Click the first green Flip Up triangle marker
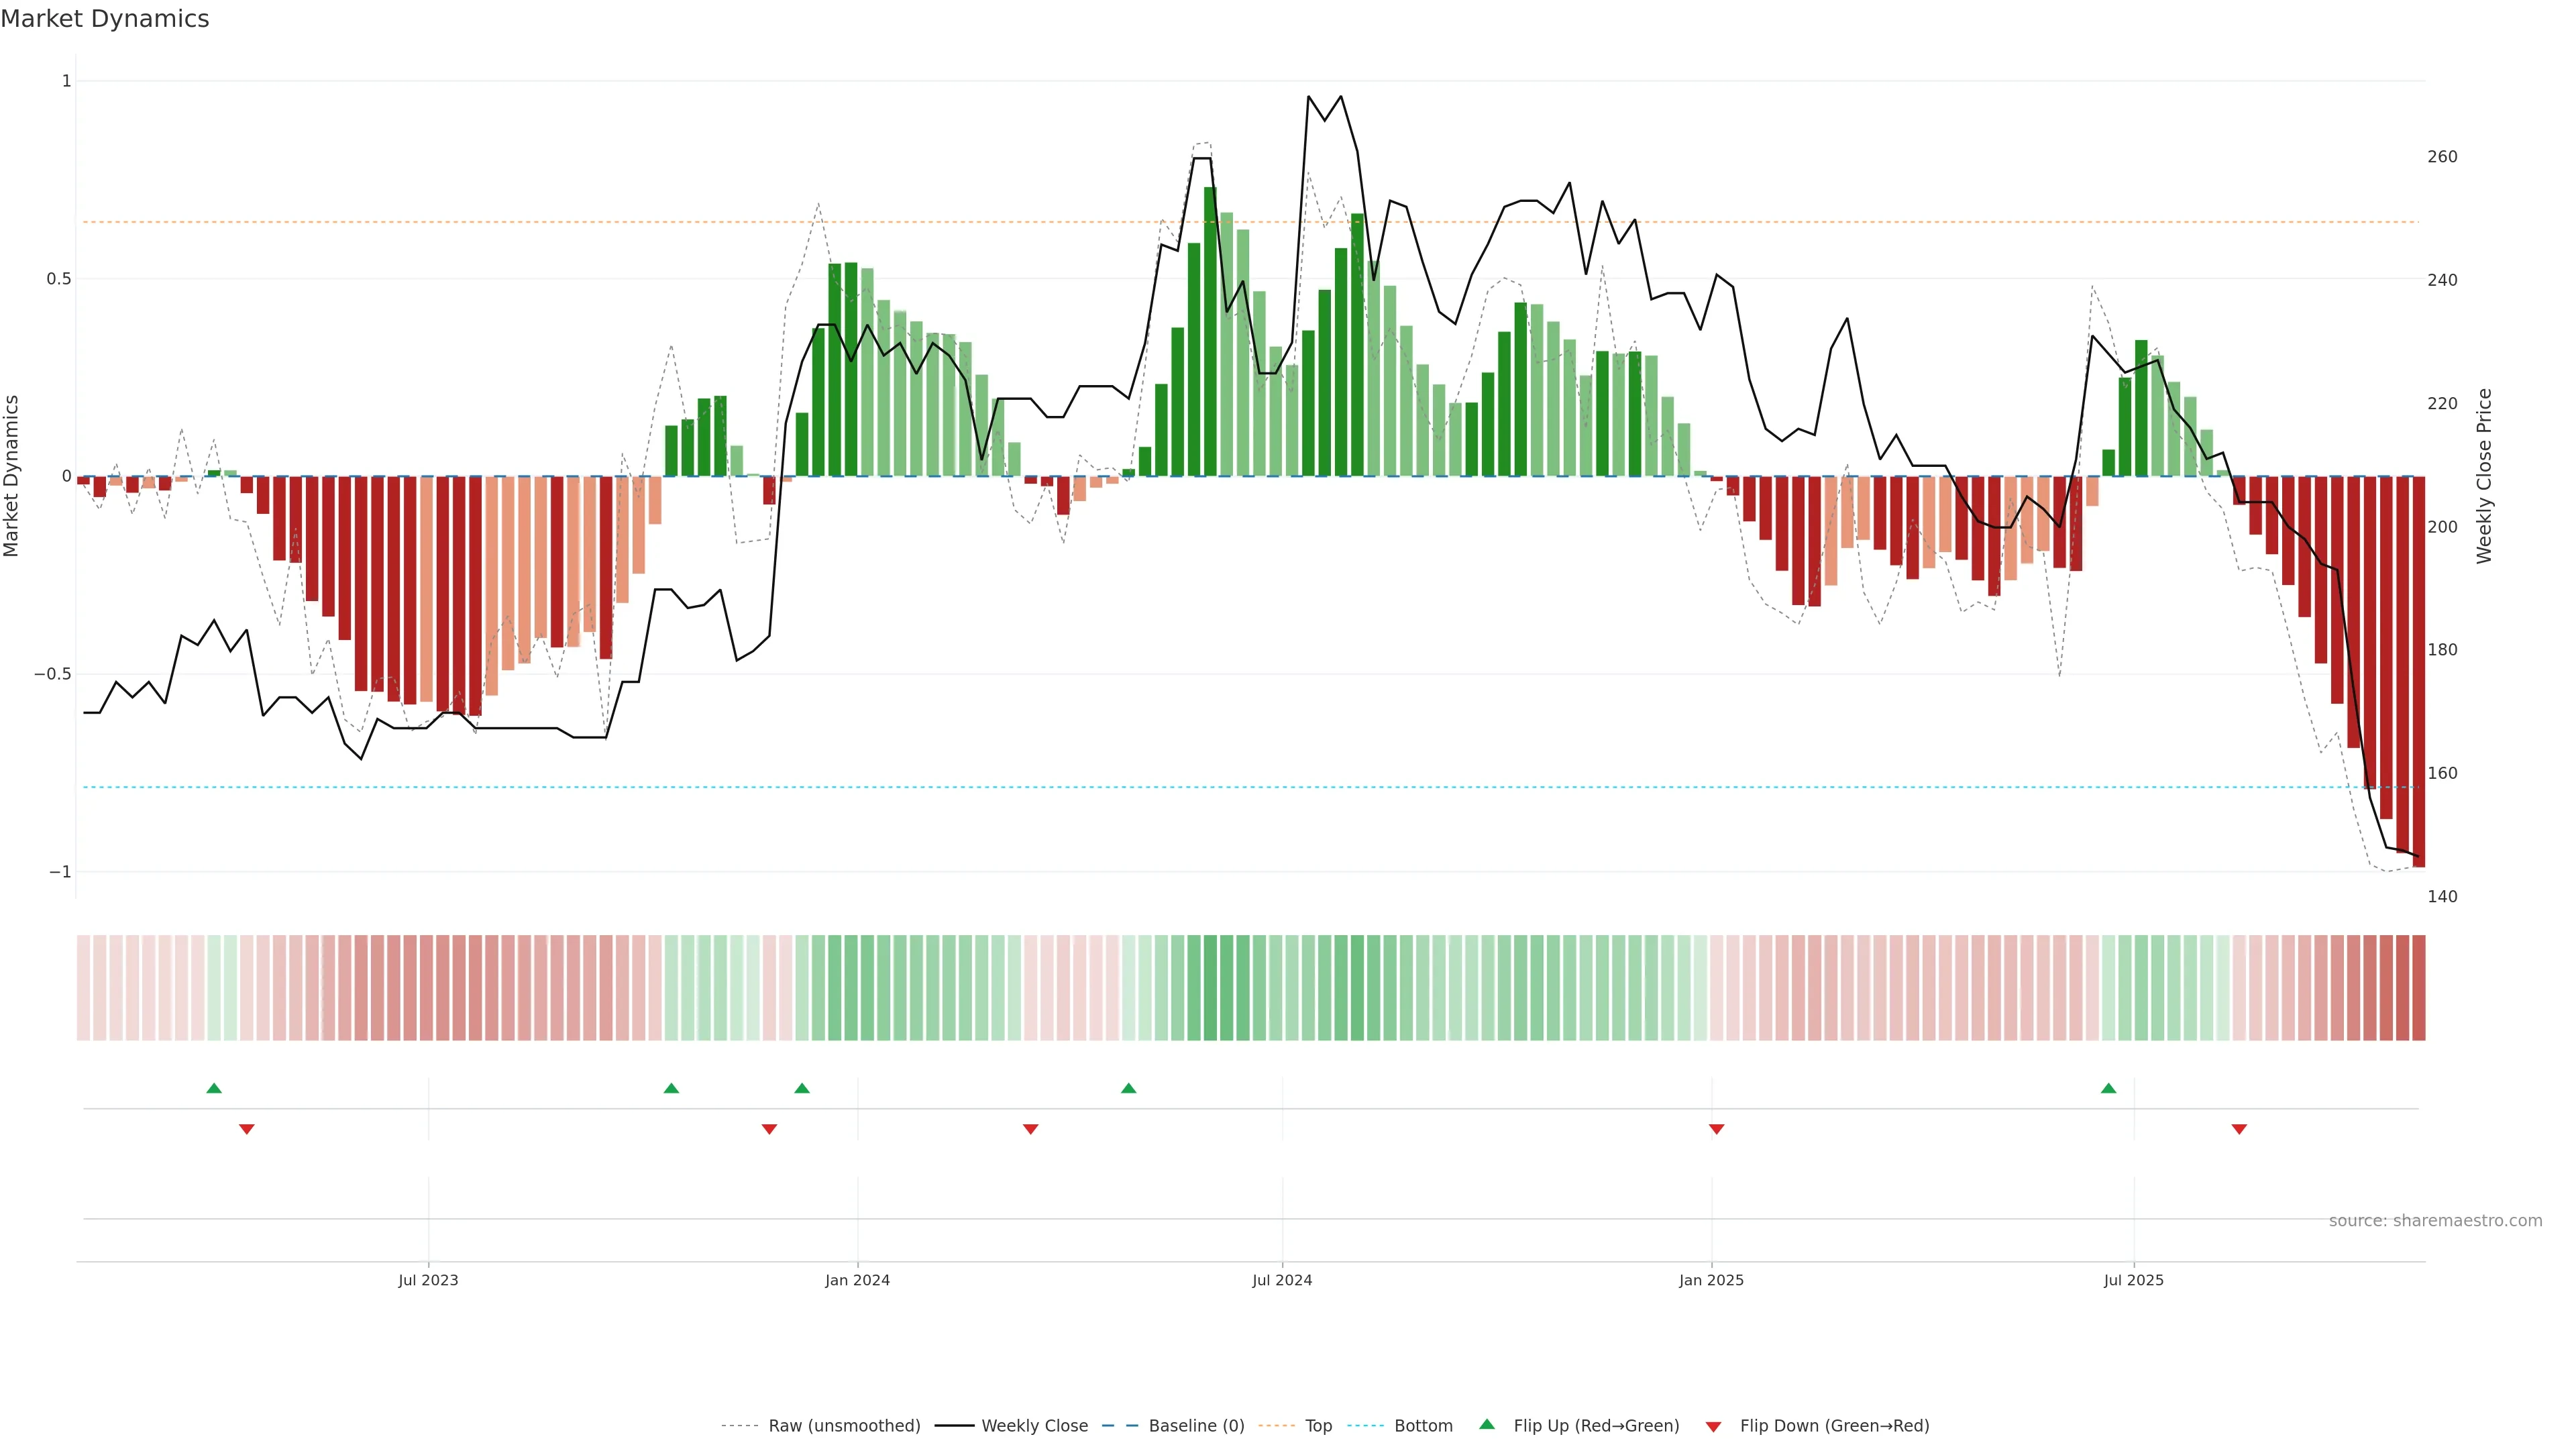Screen dimensions: 2576x1449 (214, 1088)
